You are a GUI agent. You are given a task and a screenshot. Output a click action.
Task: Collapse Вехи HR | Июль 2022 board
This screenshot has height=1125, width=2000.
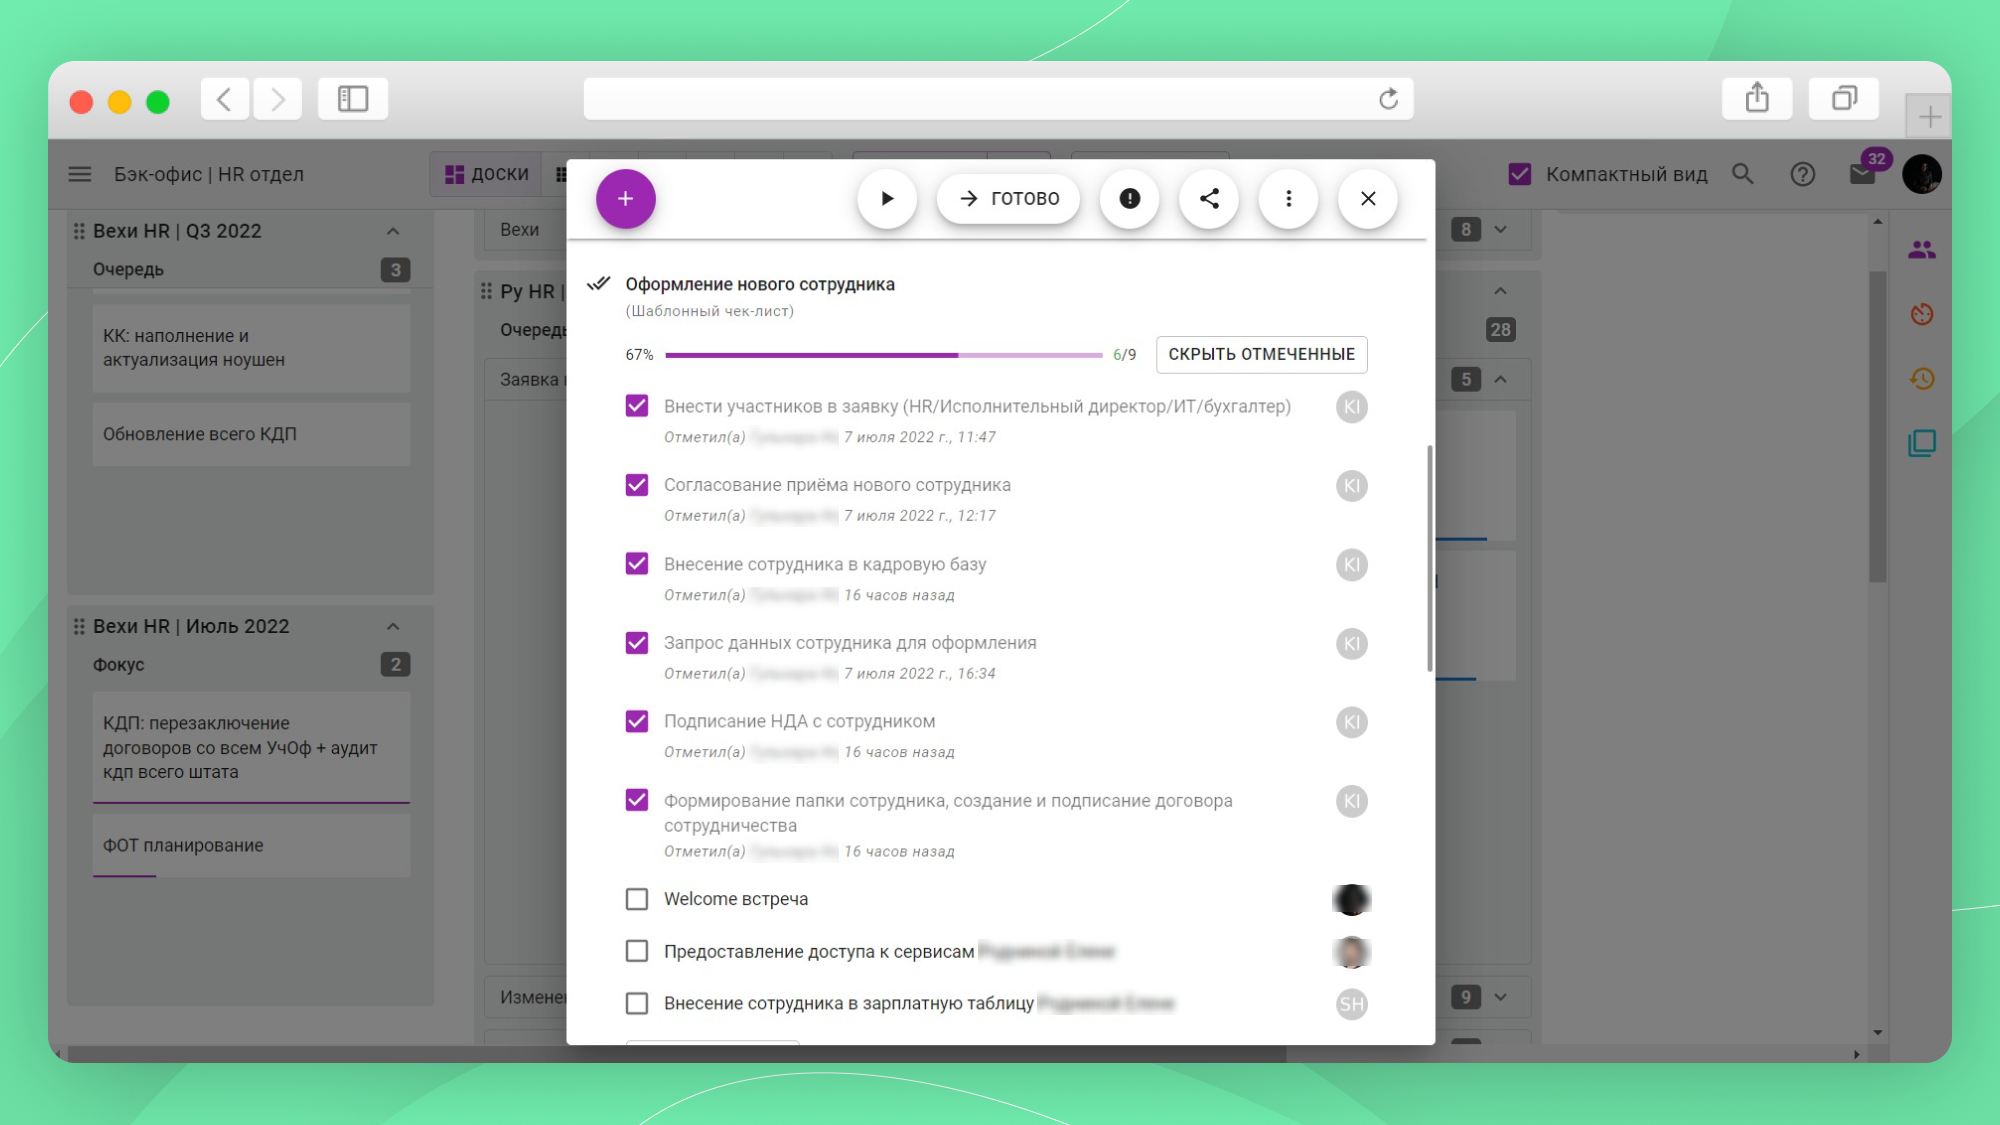[x=393, y=626]
